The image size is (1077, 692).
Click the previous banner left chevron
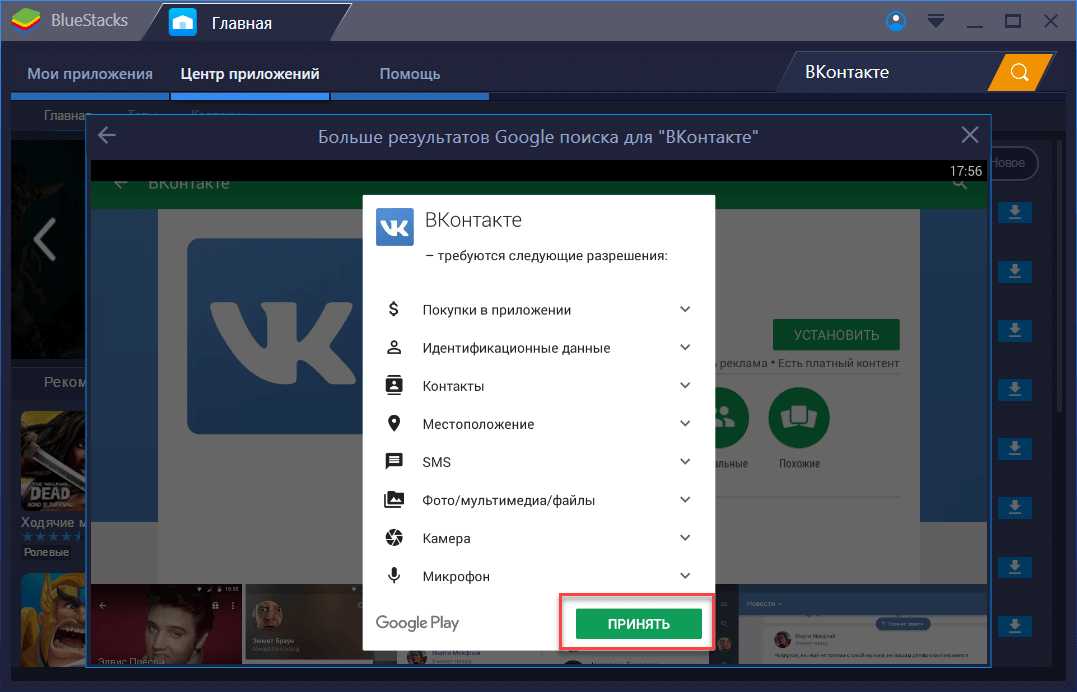click(x=44, y=239)
